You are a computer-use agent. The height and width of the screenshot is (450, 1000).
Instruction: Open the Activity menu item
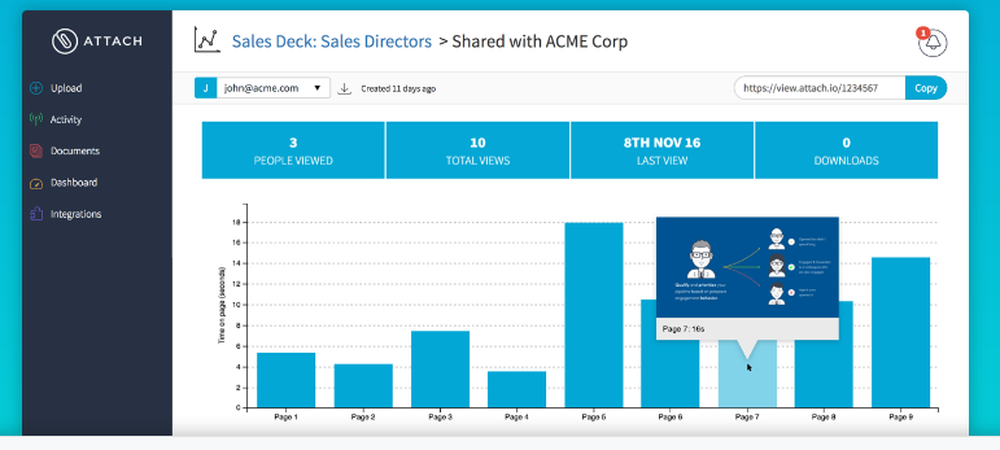pos(66,120)
